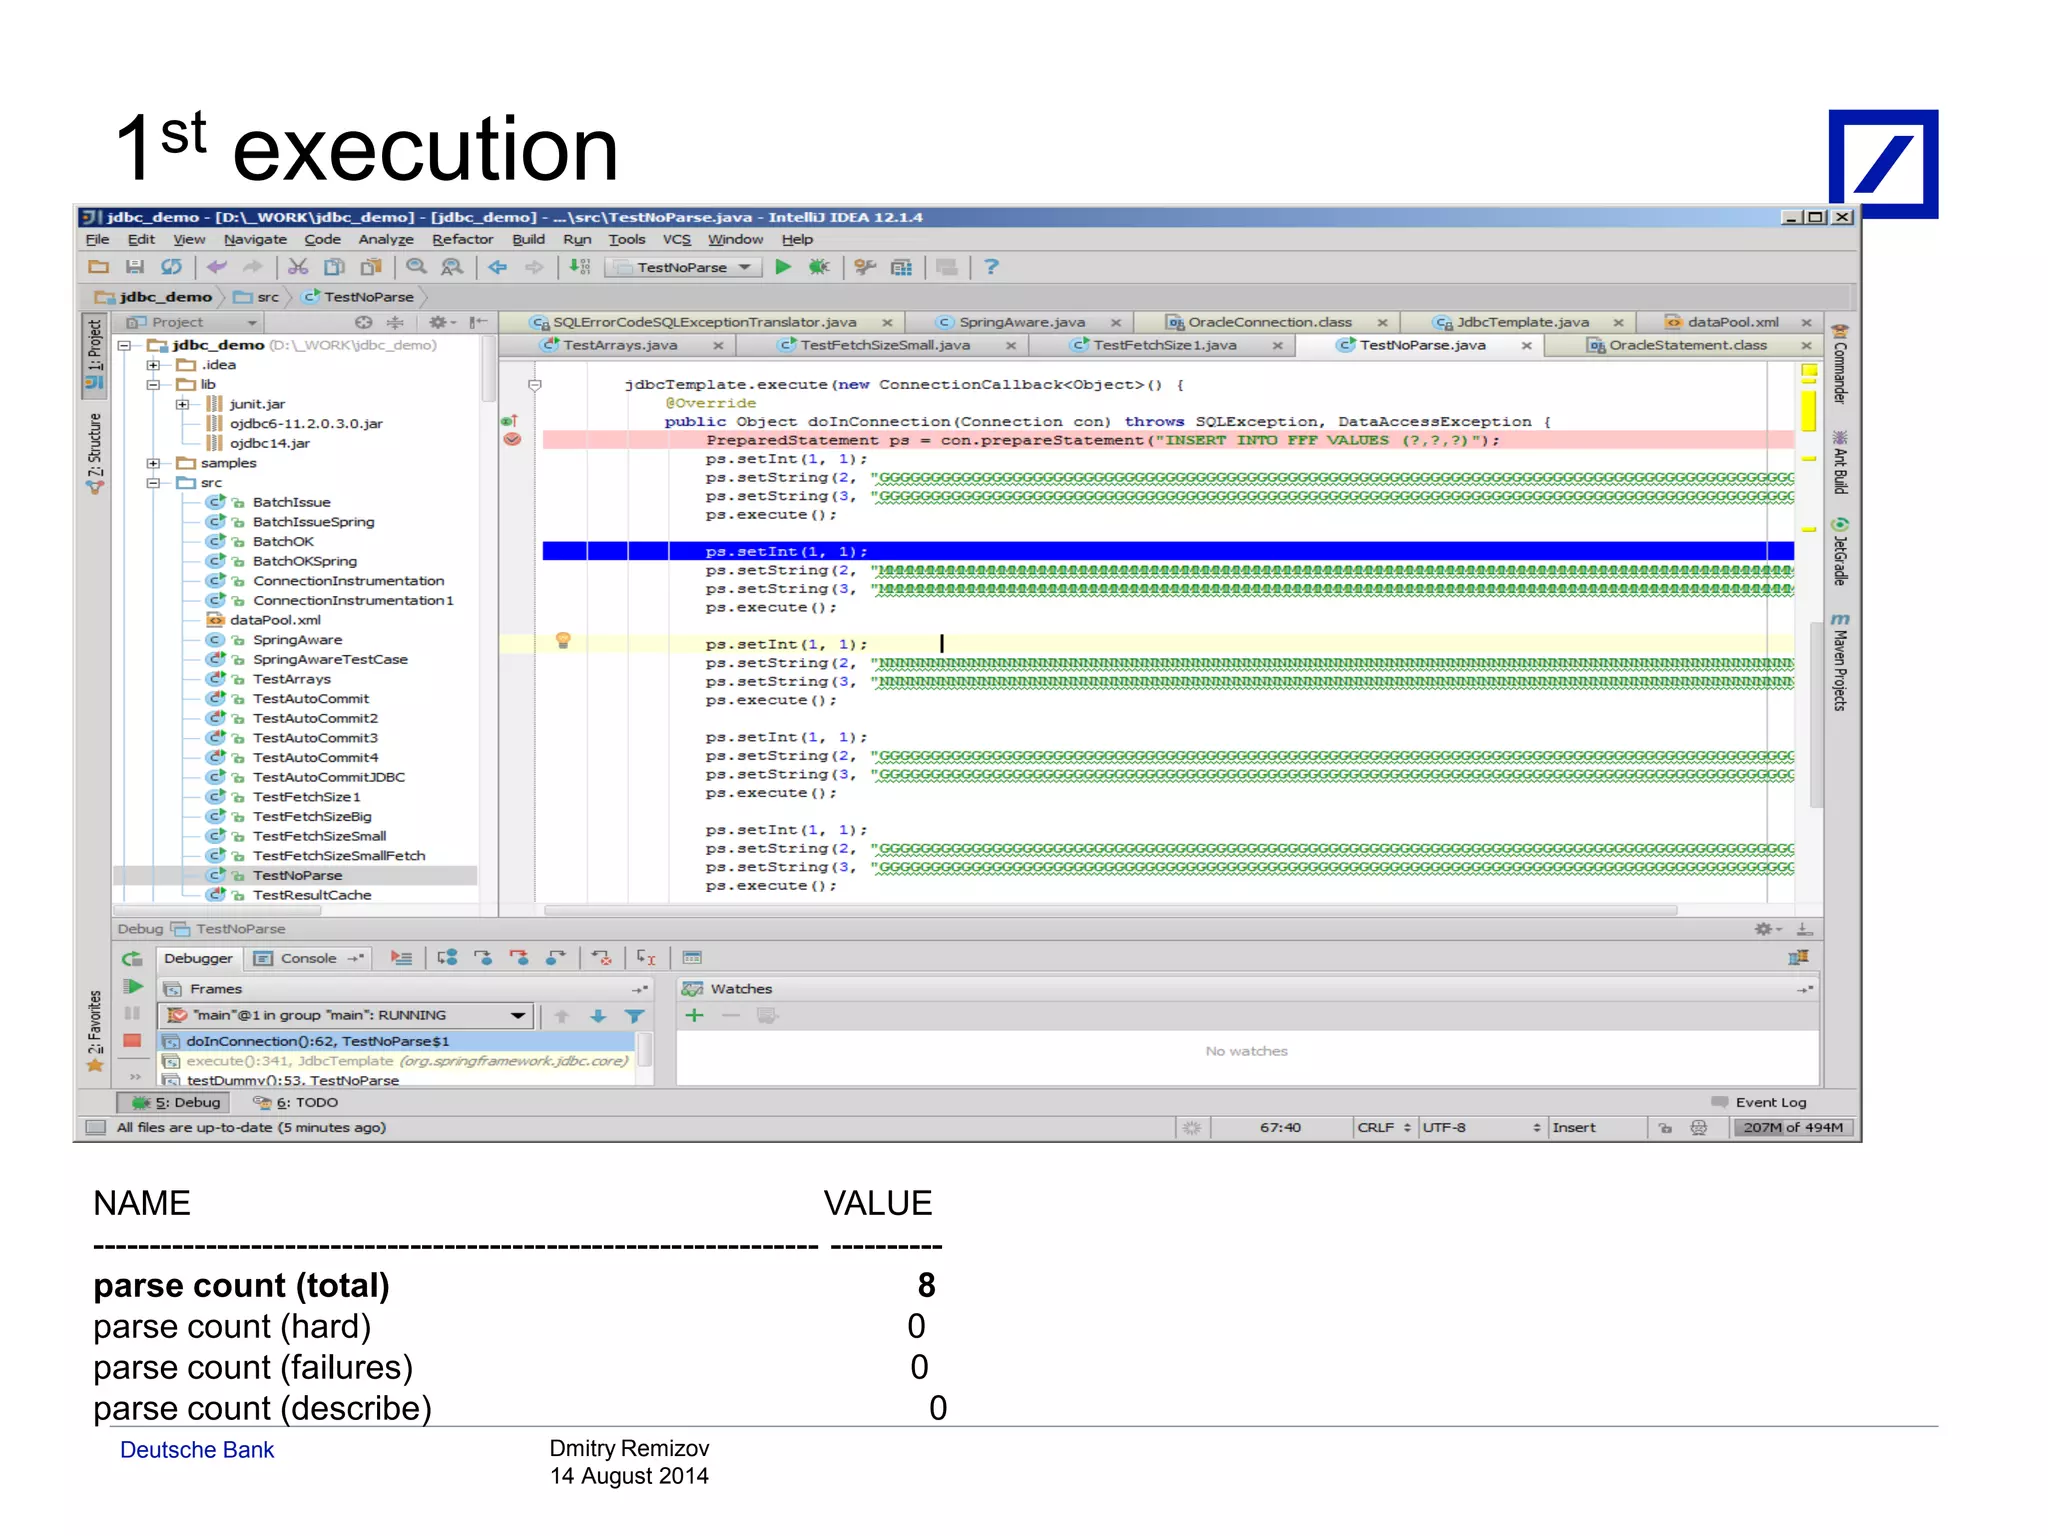Expand the samples folder node
Image resolution: width=2048 pixels, height=1536 pixels.
click(152, 463)
